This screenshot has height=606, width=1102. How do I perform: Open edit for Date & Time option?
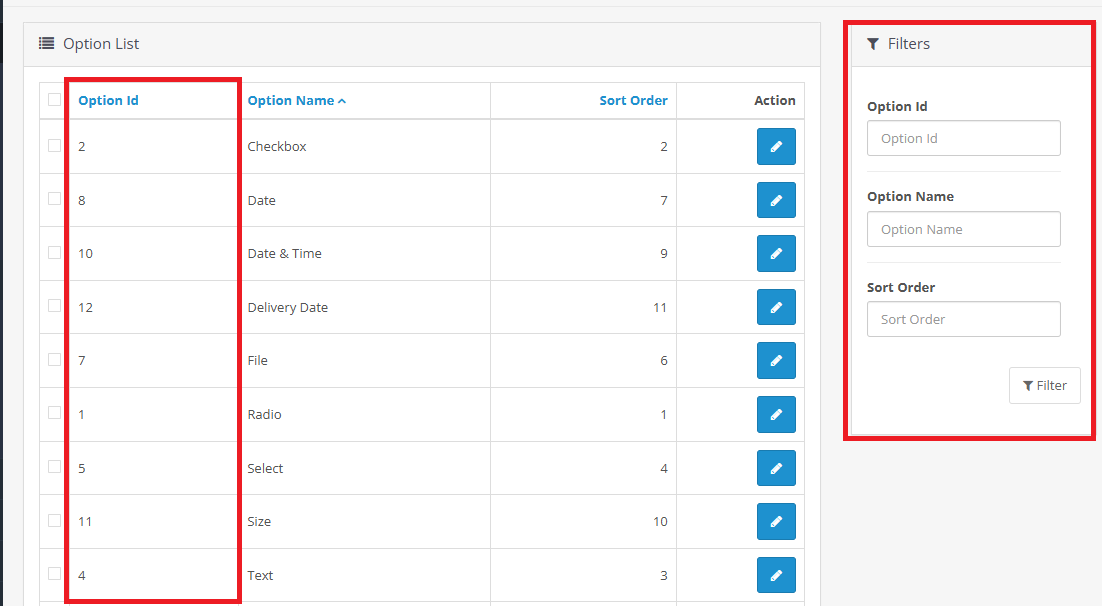[776, 254]
